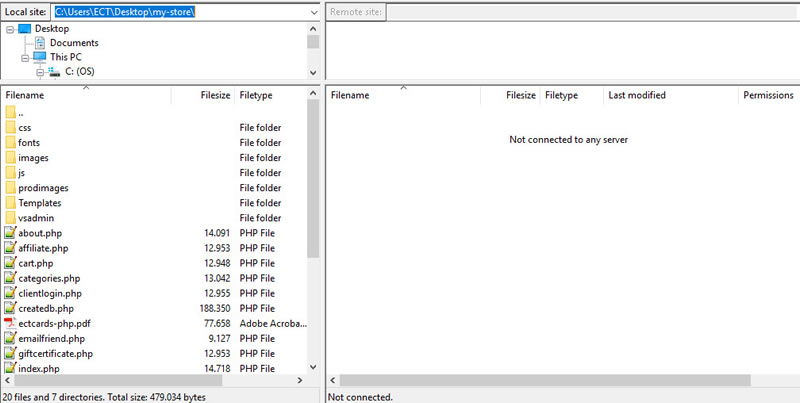This screenshot has height=403, width=800.
Task: Click the prodimages folder icon
Action: point(10,188)
